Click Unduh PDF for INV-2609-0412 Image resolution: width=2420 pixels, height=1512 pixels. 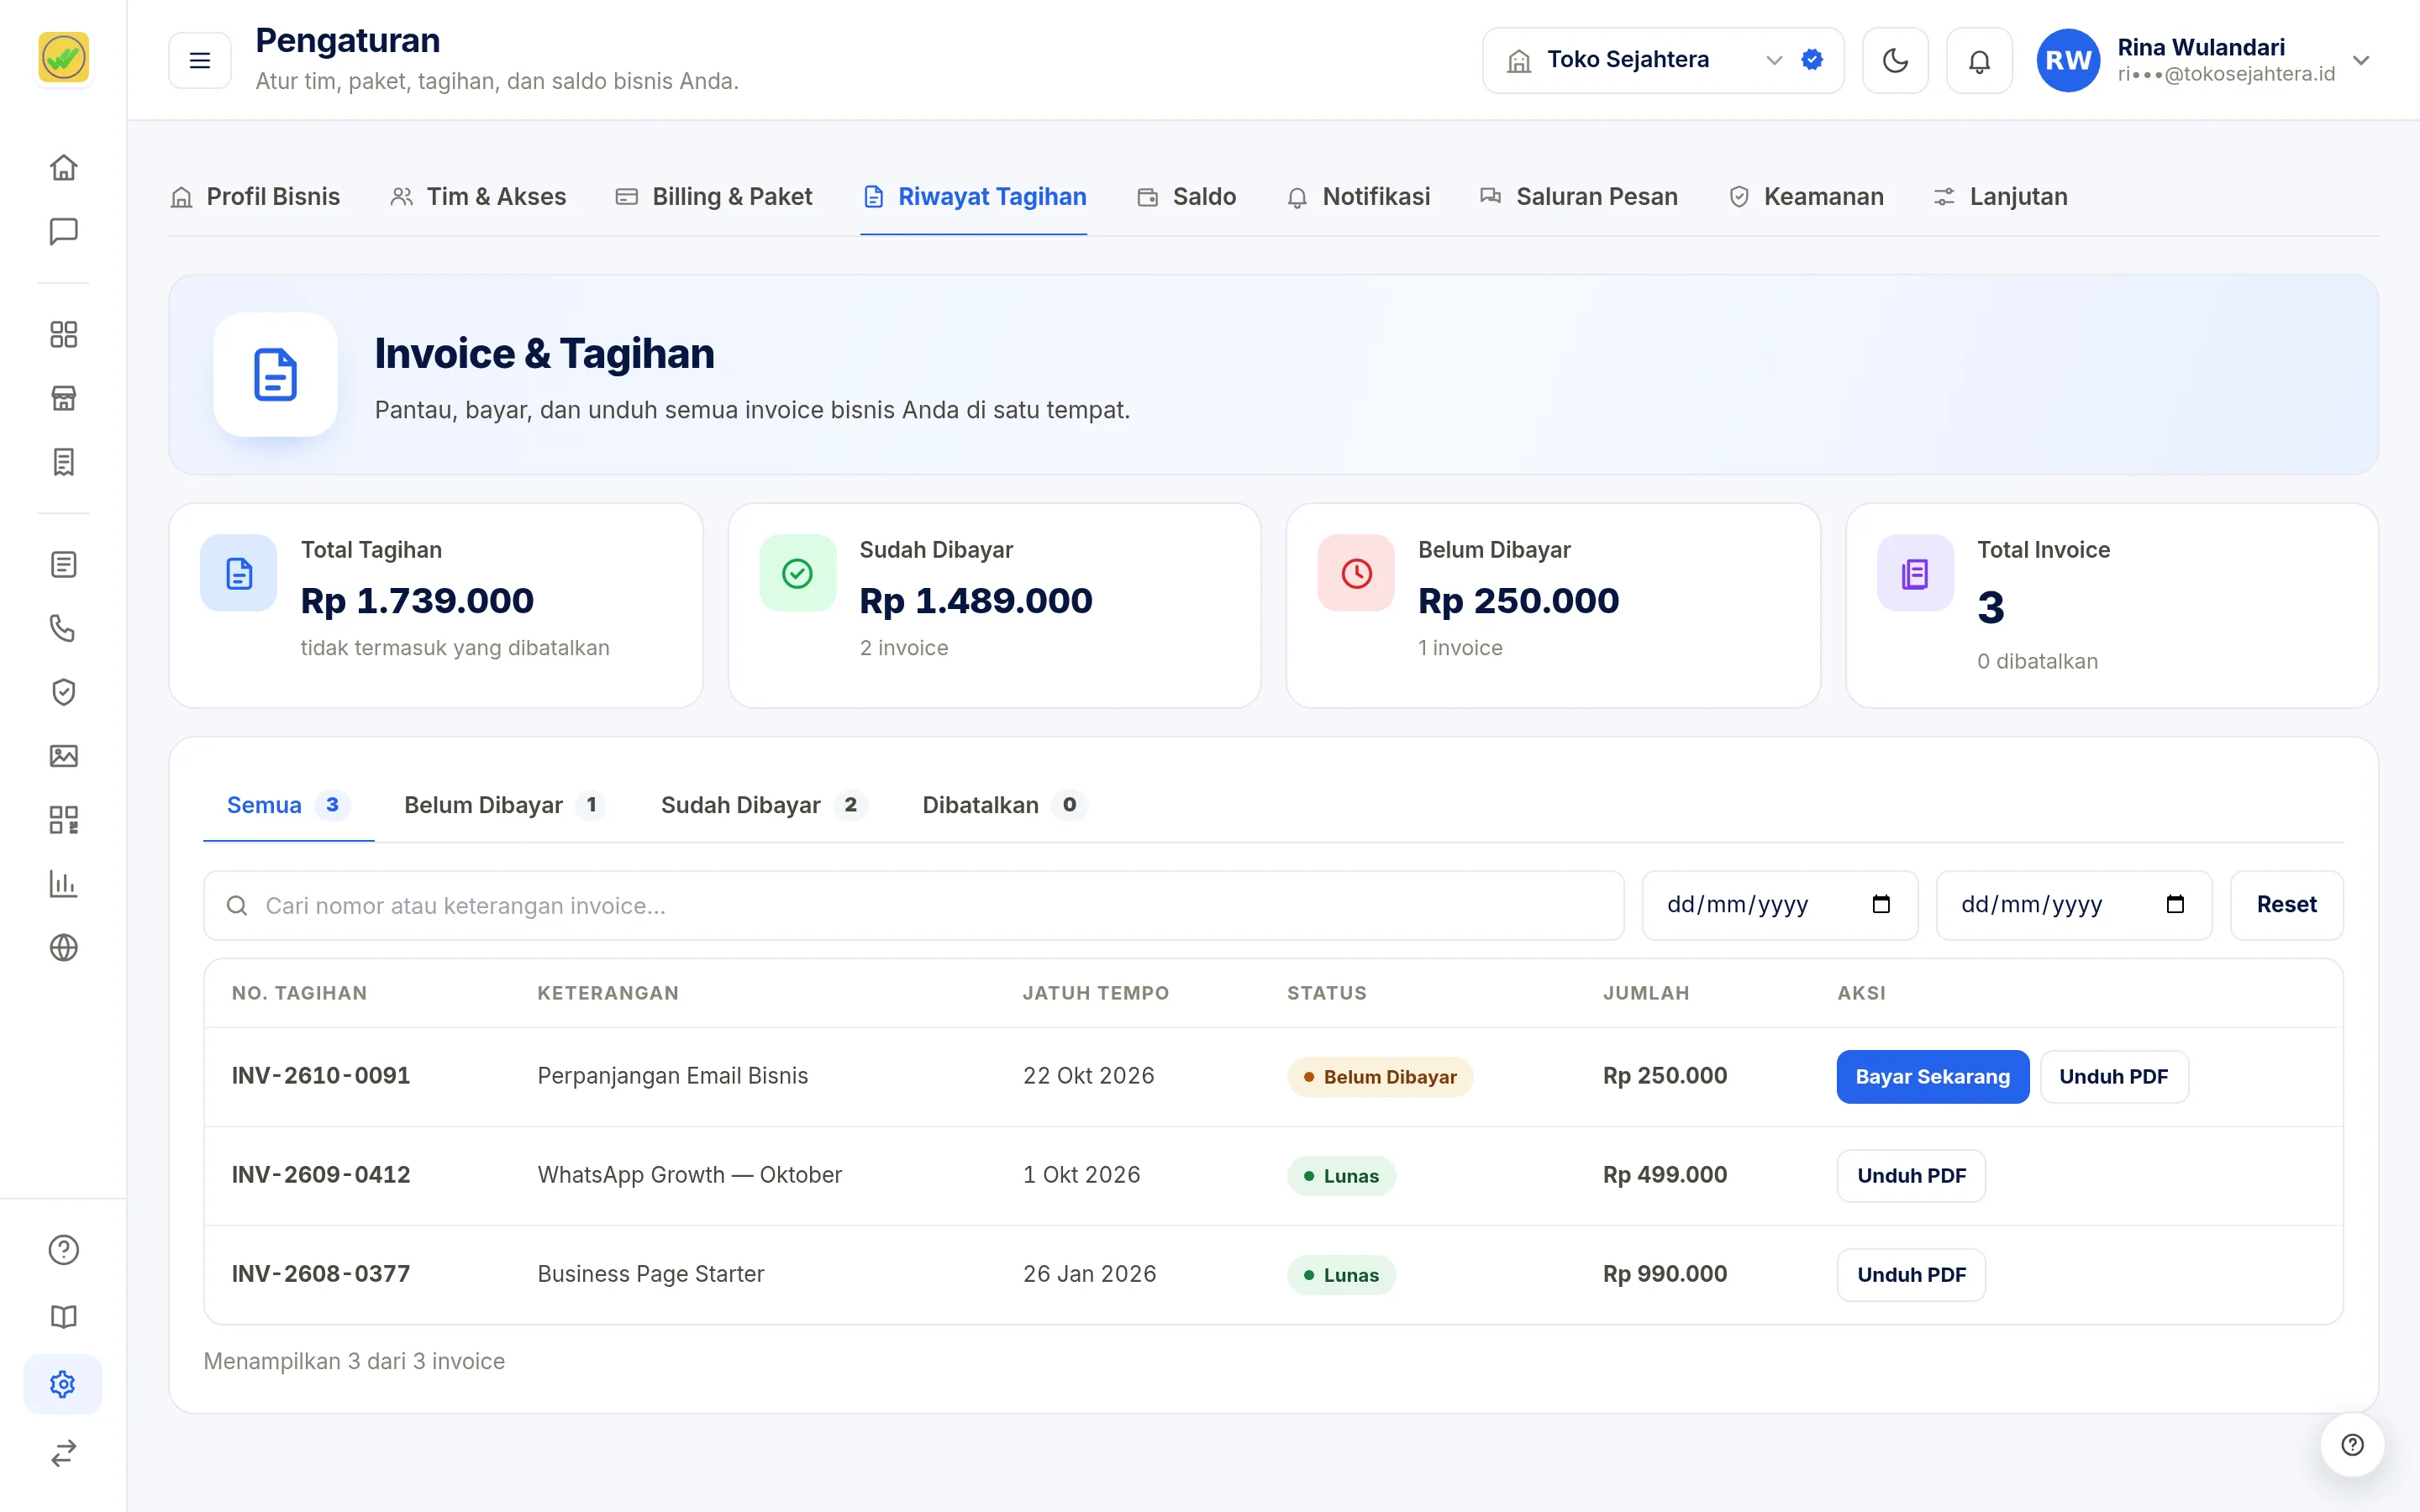(1911, 1175)
